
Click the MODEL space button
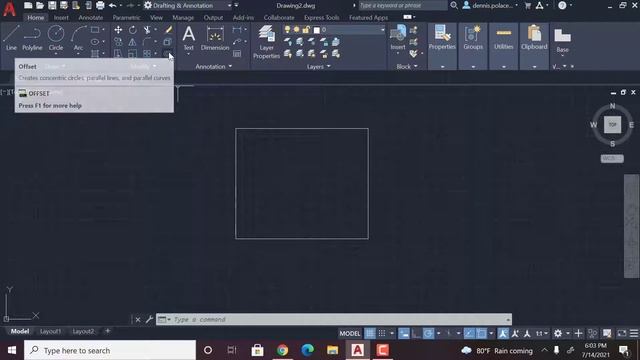coord(350,333)
